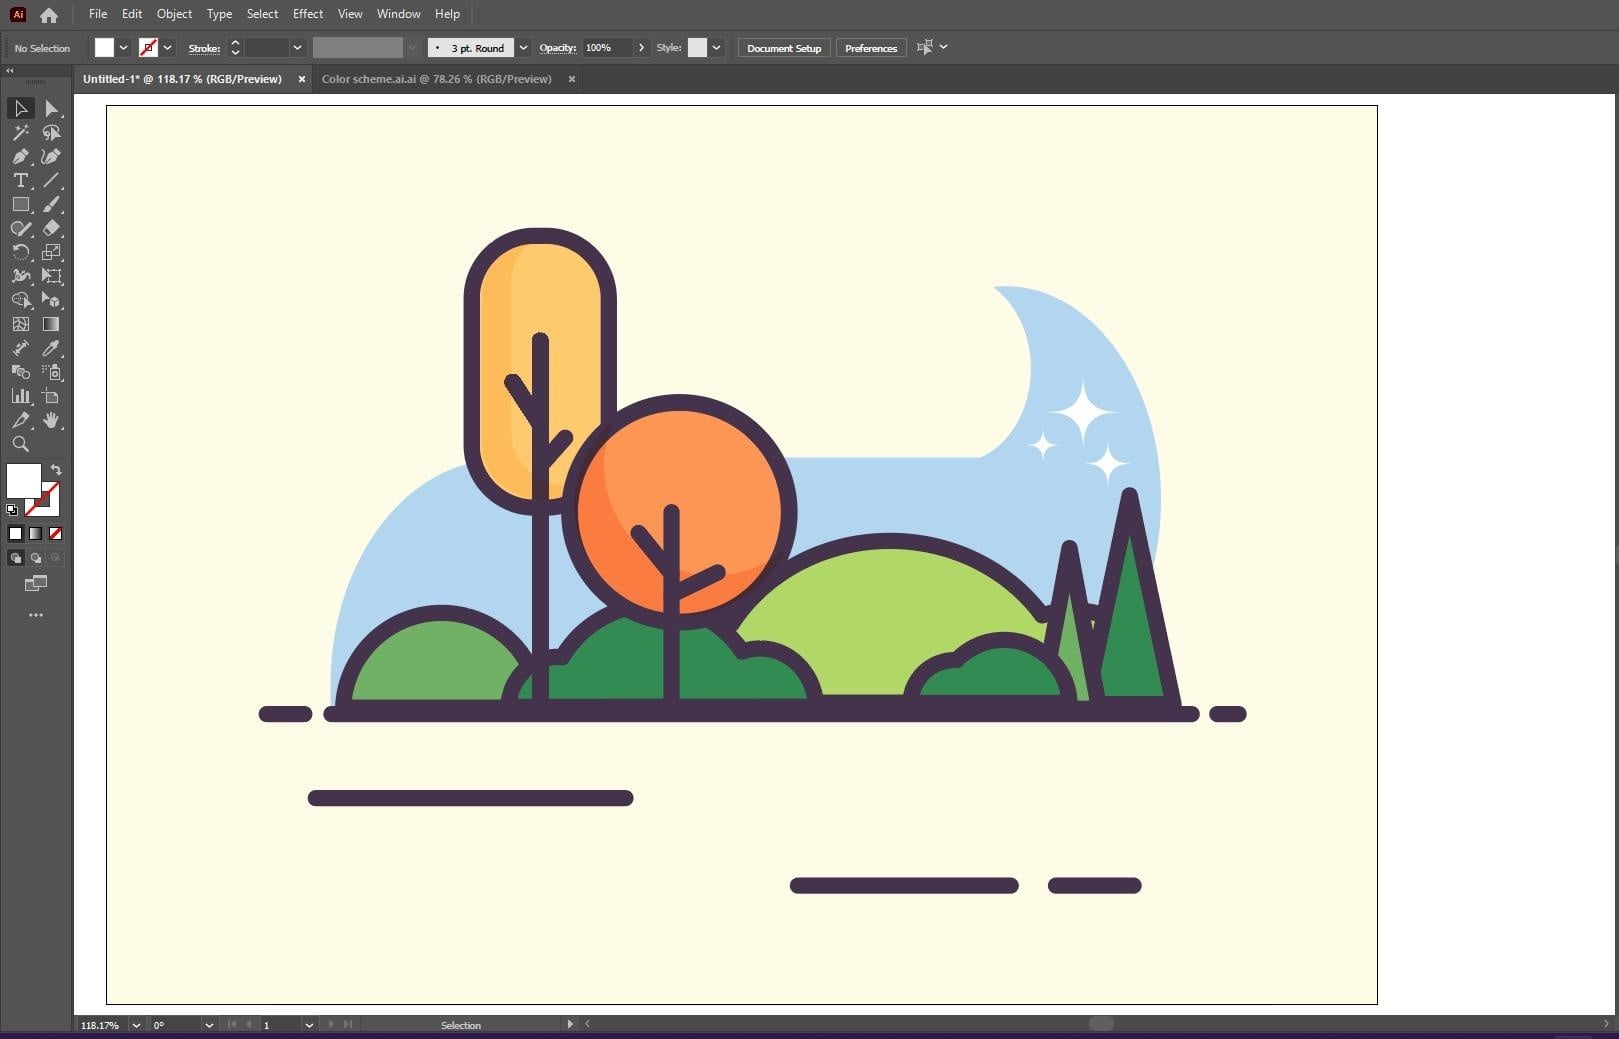Choose the Artboard tool
Screen dimensions: 1619x1039
[x=51, y=396]
